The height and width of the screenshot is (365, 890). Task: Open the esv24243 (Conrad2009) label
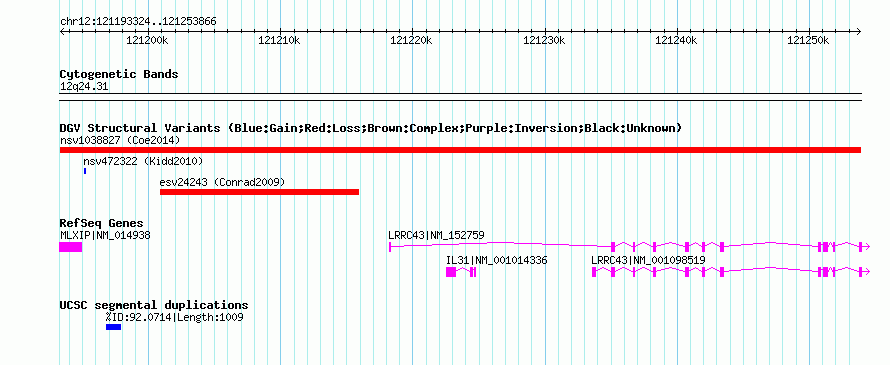(x=222, y=182)
